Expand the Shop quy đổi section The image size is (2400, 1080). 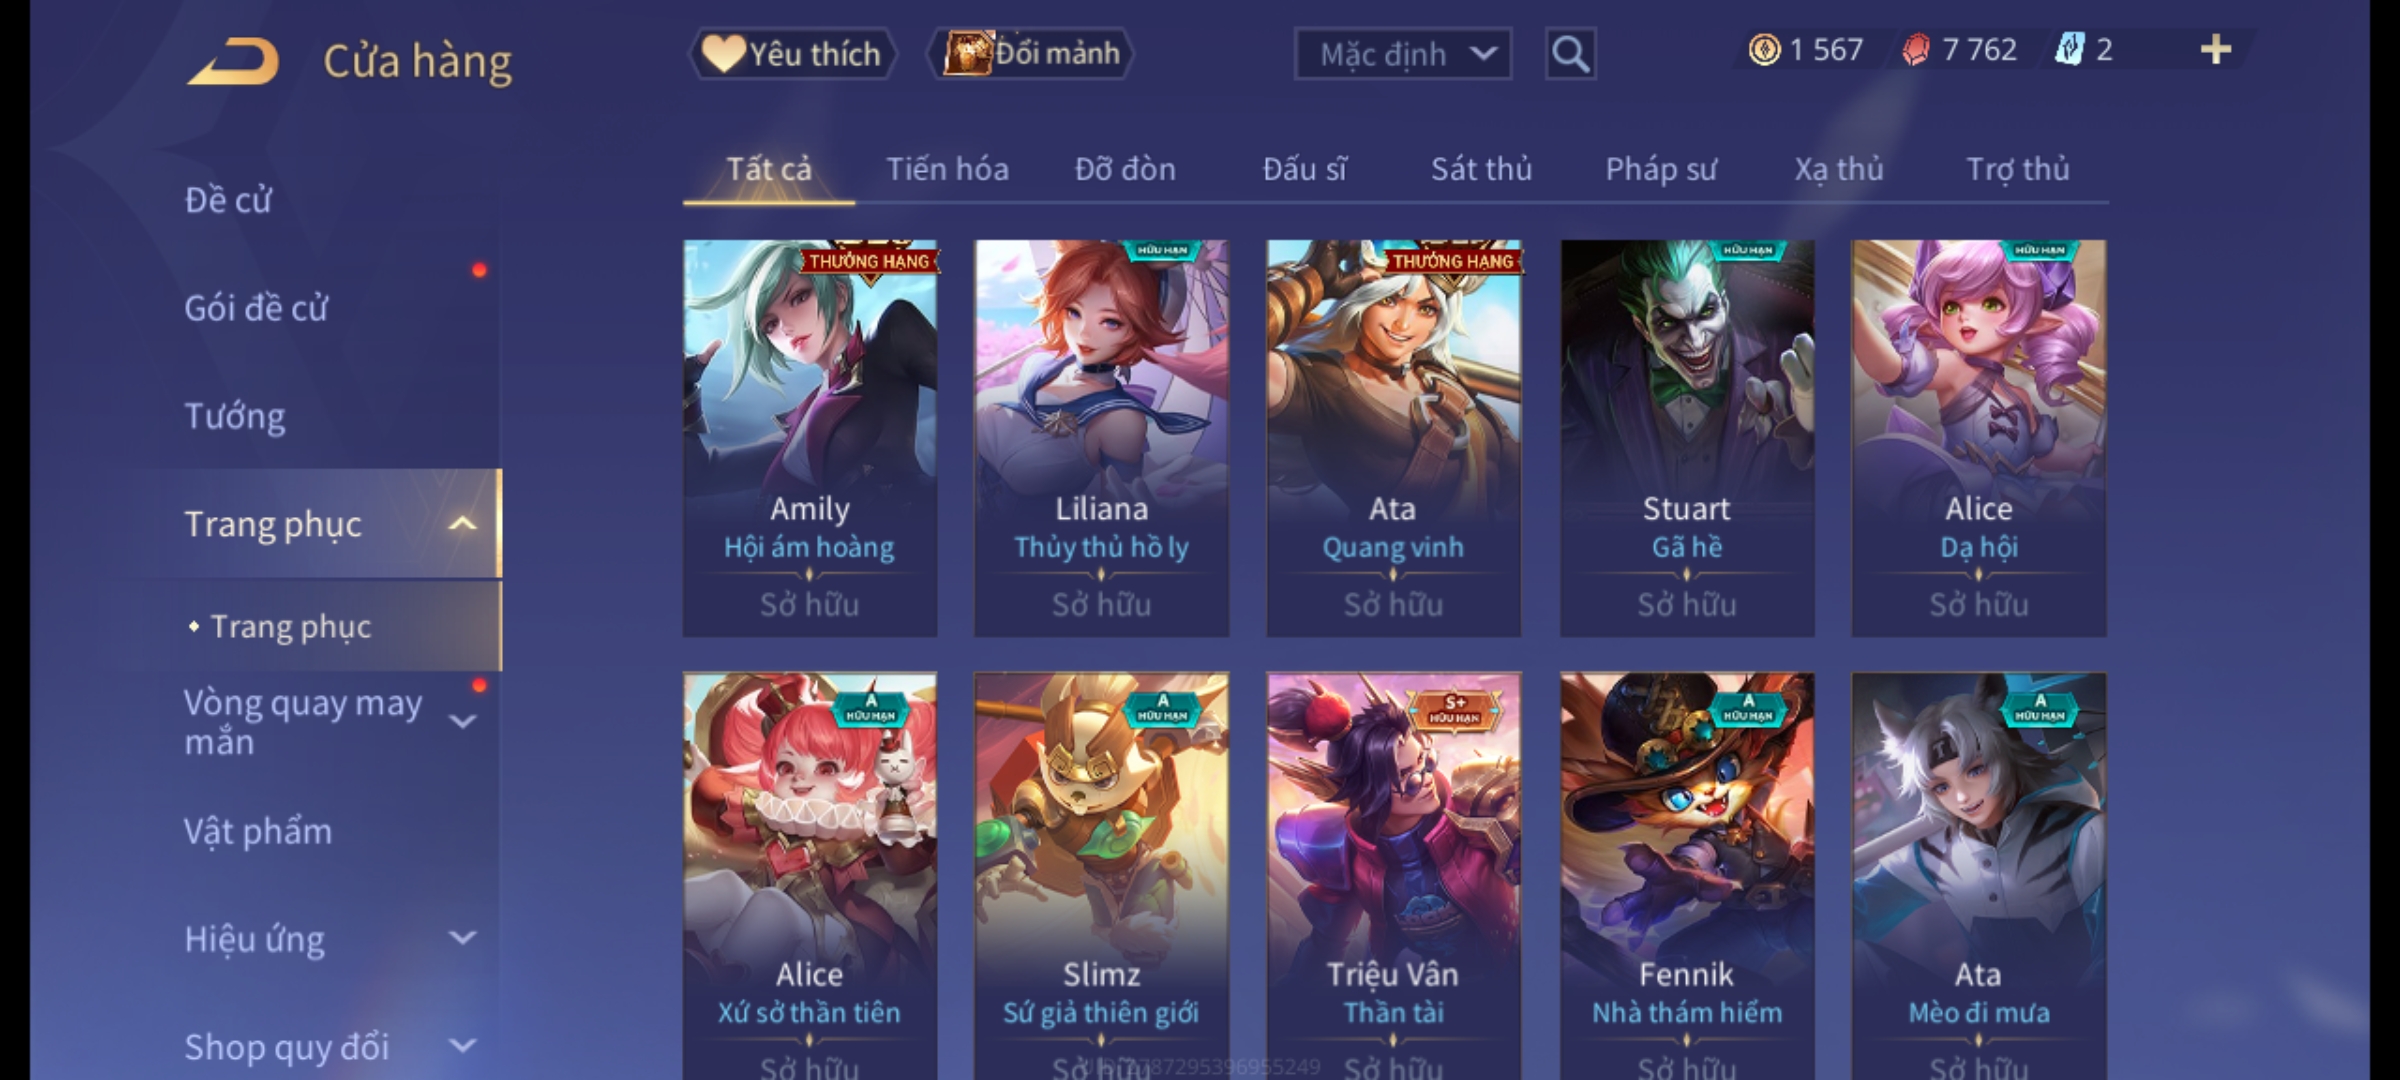tap(462, 1046)
